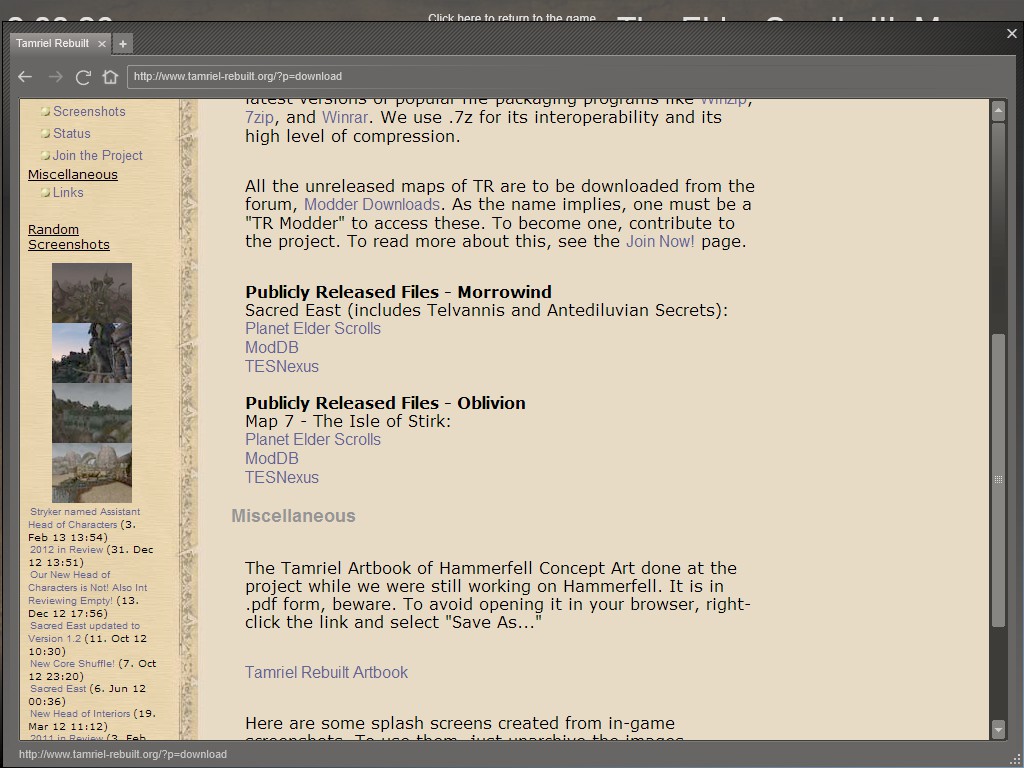Download the Tamriel Rebuilt Artbook

pos(326,673)
